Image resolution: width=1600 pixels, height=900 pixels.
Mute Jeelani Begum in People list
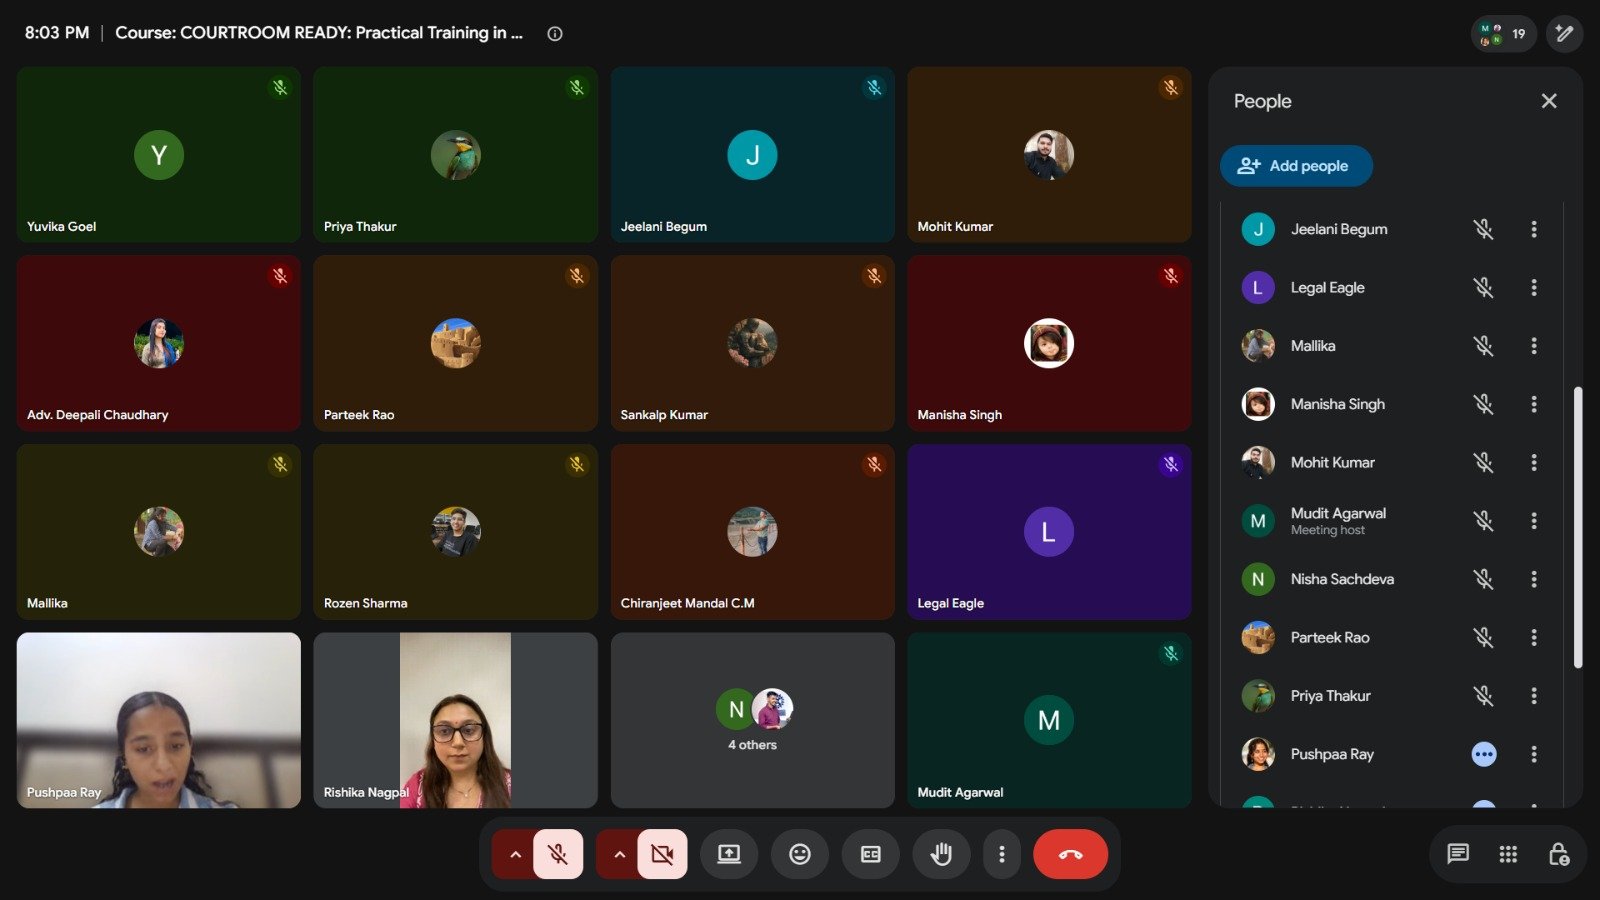1483,229
